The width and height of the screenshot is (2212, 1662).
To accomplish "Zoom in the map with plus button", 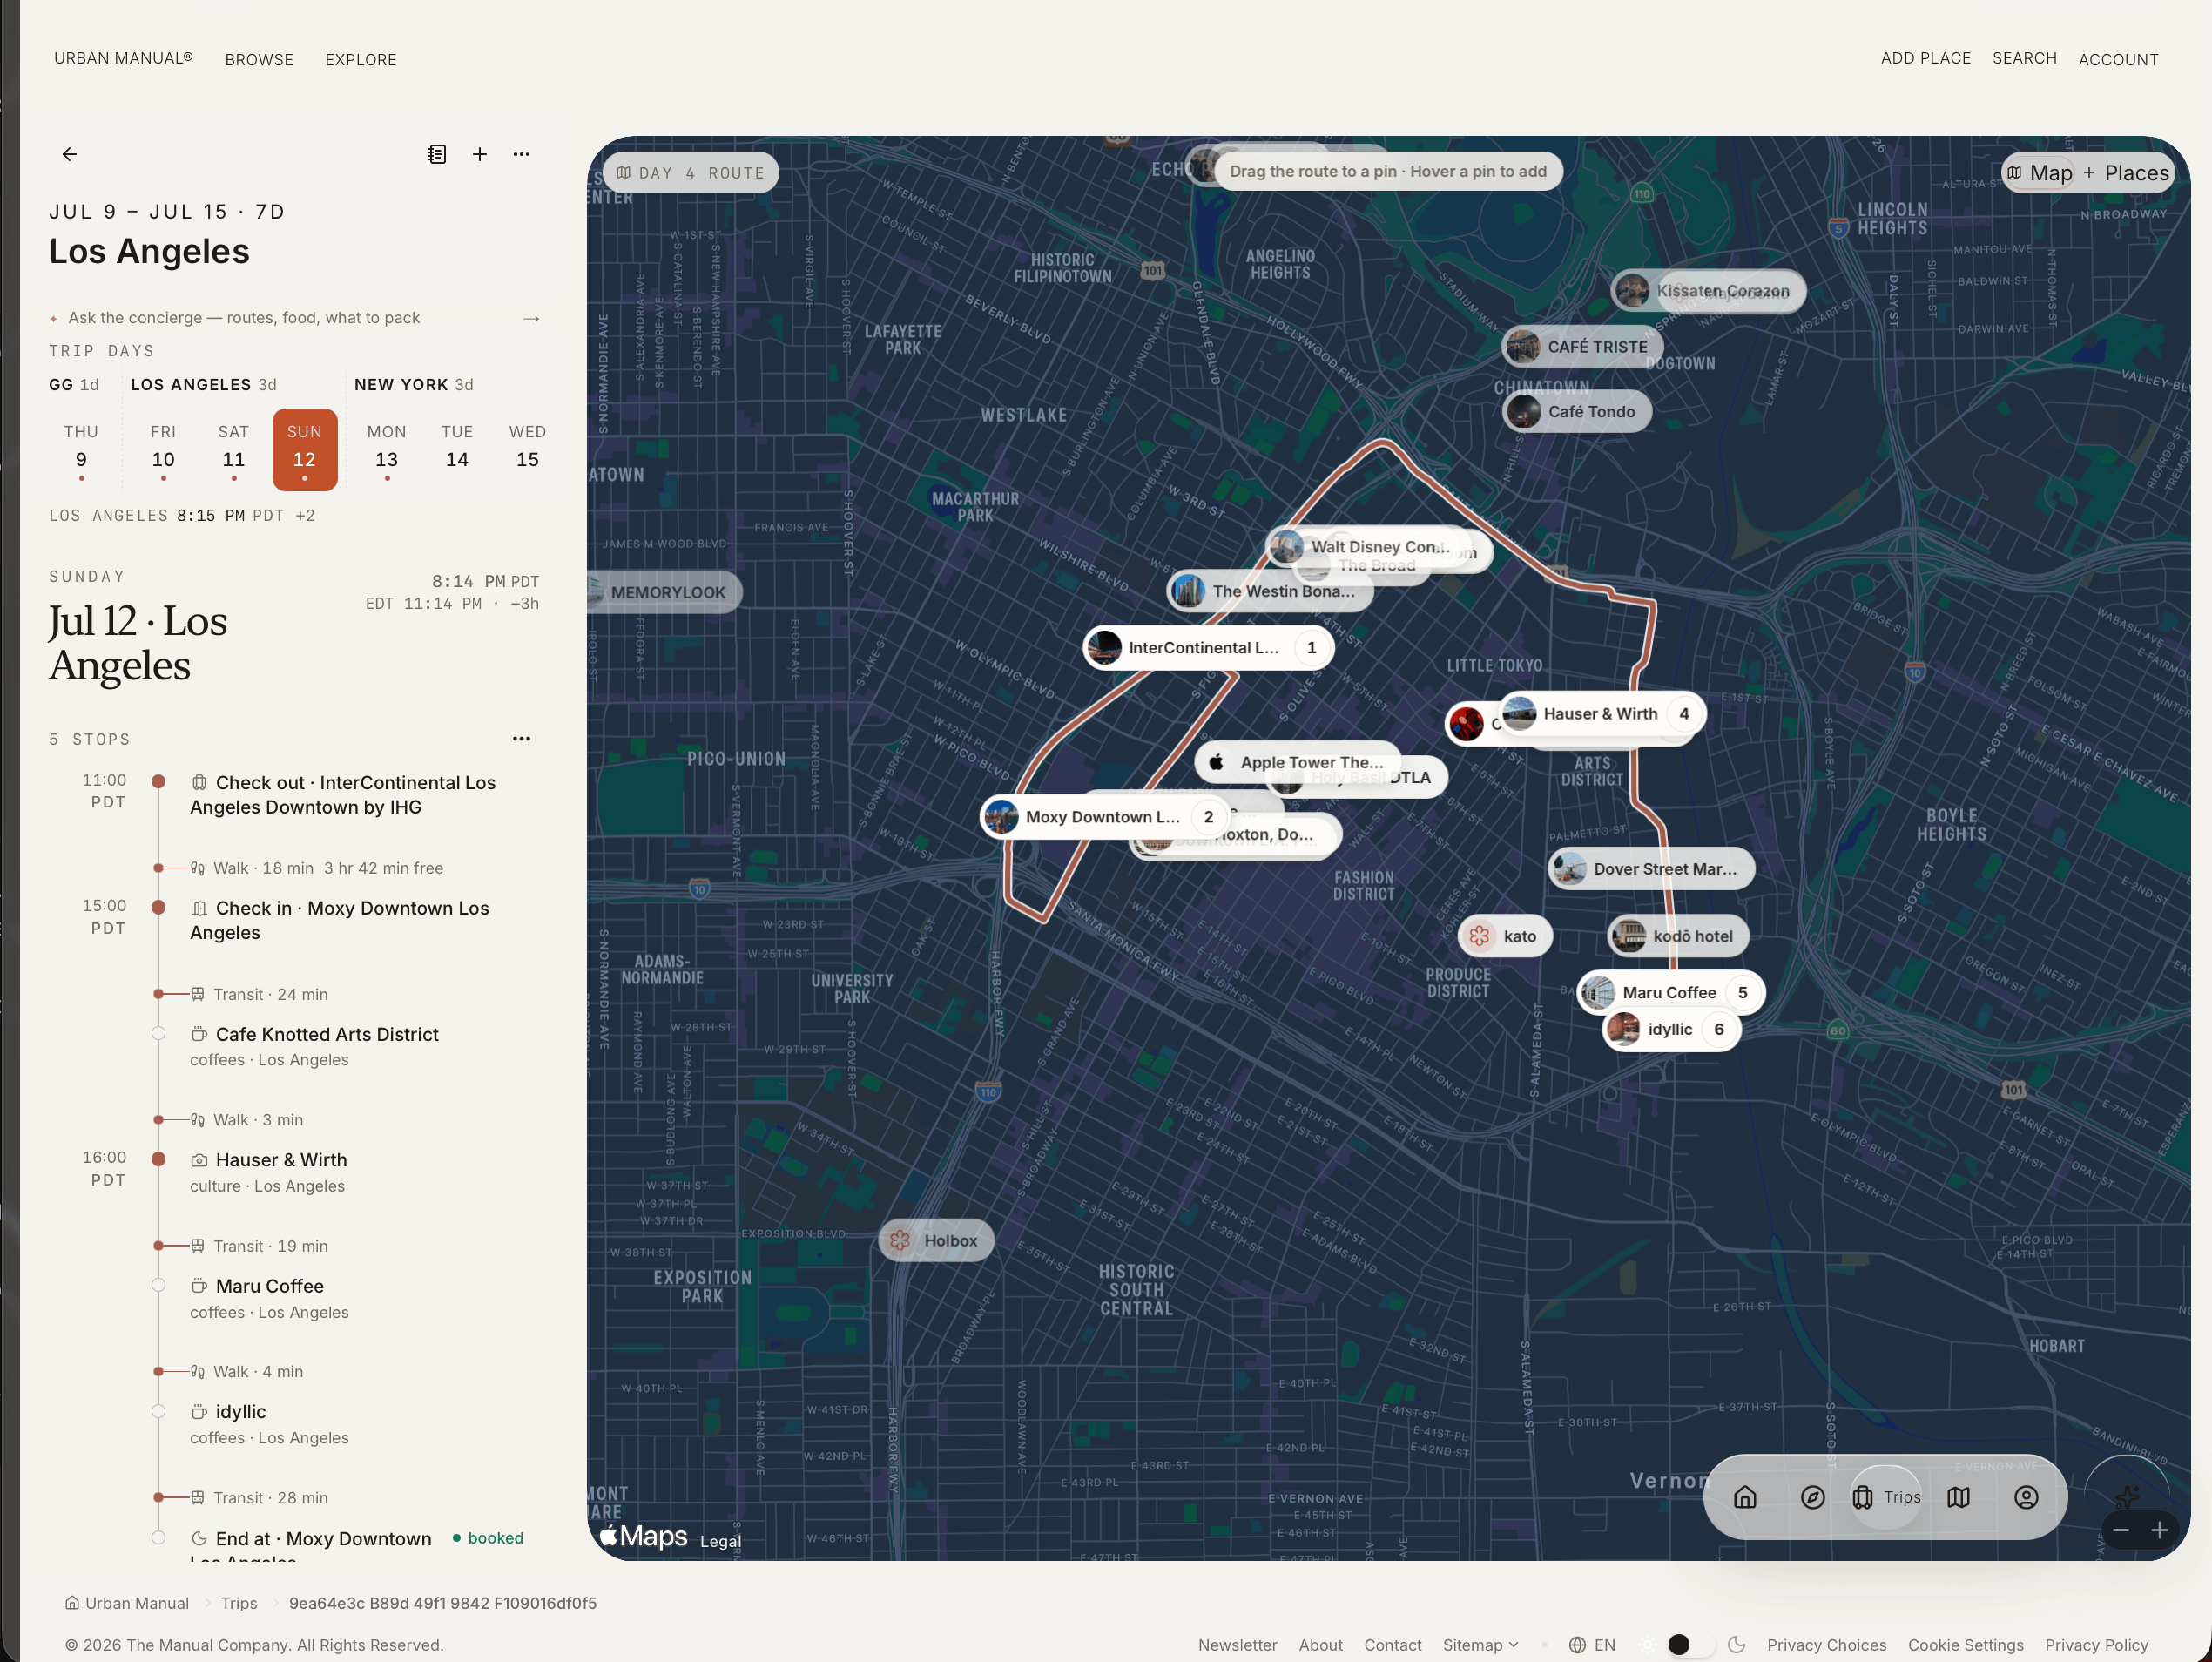I will click(2160, 1531).
